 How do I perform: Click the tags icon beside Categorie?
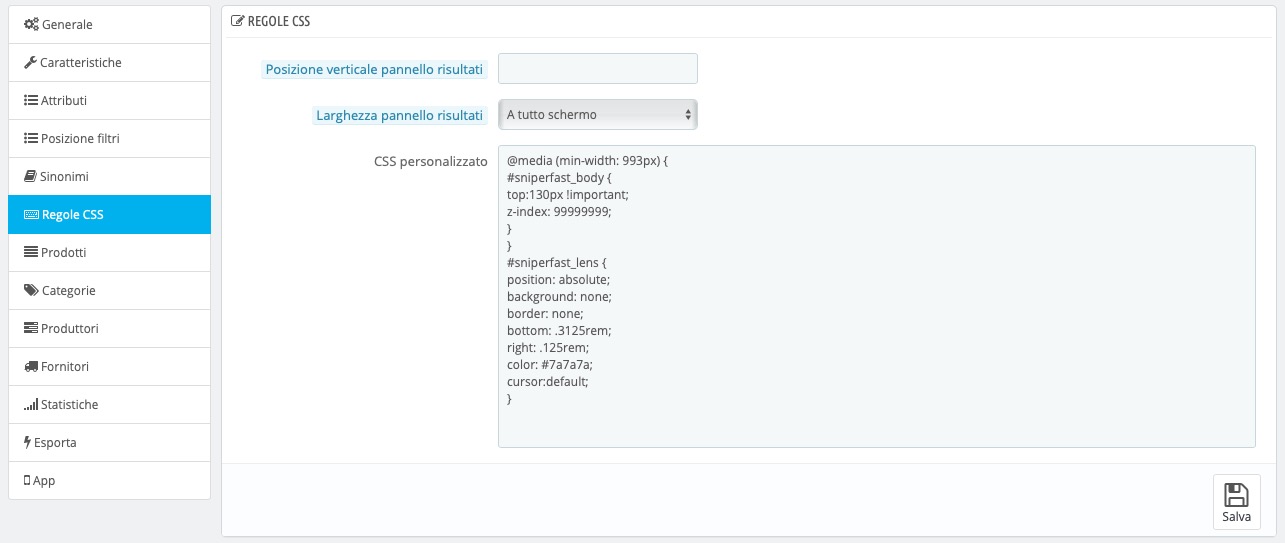tap(31, 291)
